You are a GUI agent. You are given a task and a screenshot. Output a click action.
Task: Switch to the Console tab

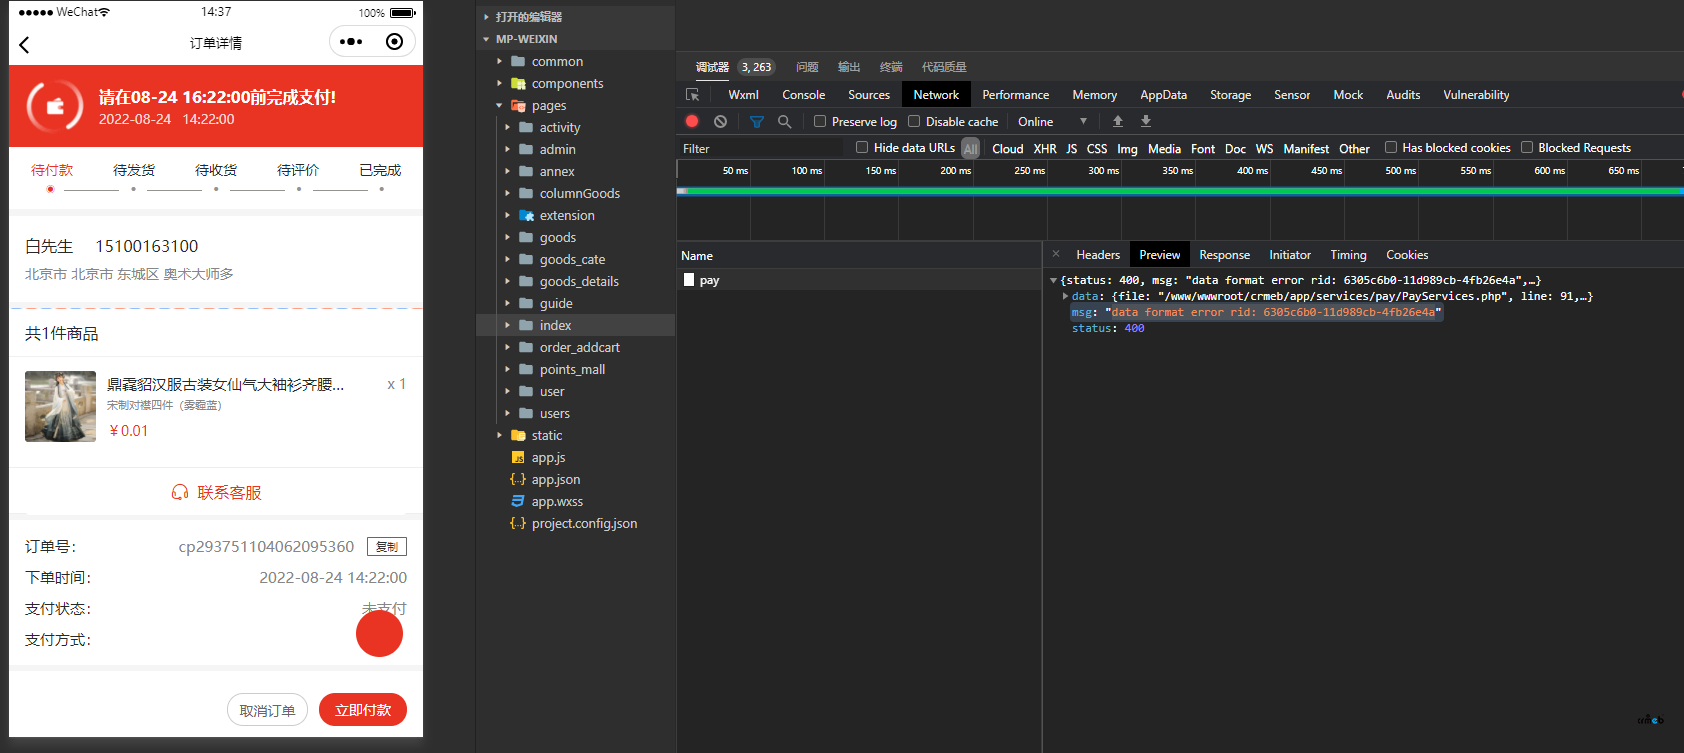pos(803,95)
